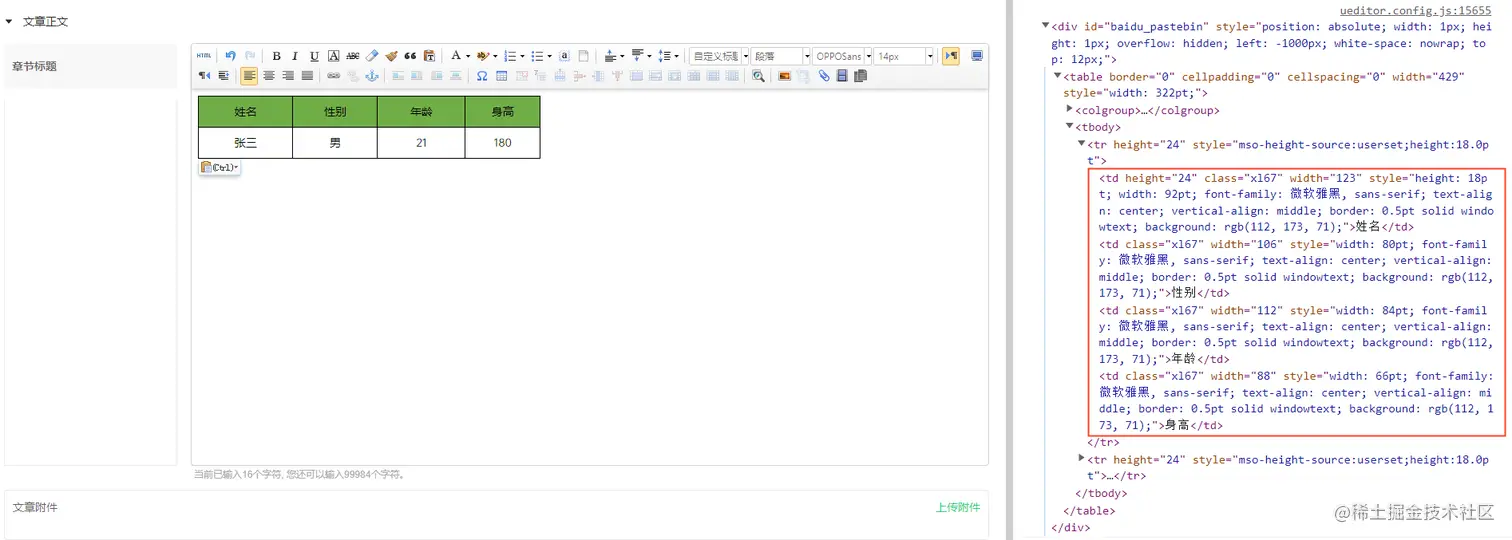Image resolution: width=1512 pixels, height=540 pixels.
Task: Open font color dropdown arrow
Action: [468, 56]
